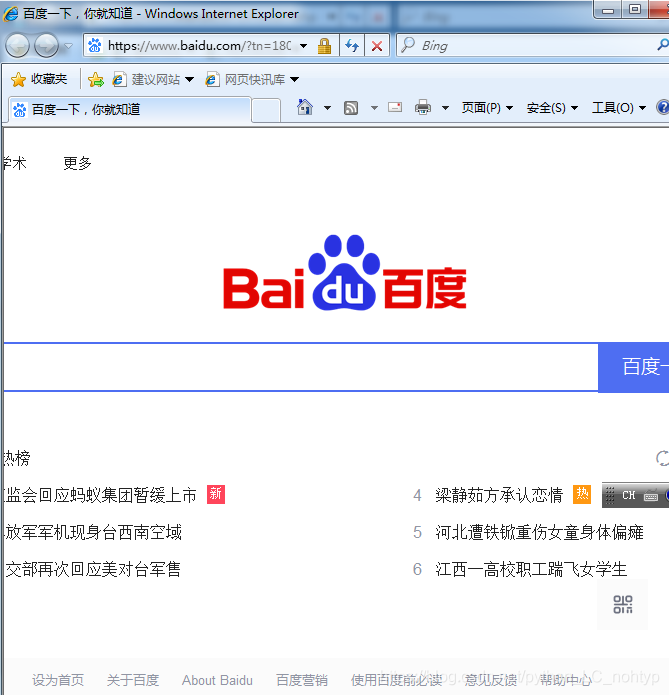Click the orange 热 badge
669x695 pixels.
tap(582, 495)
